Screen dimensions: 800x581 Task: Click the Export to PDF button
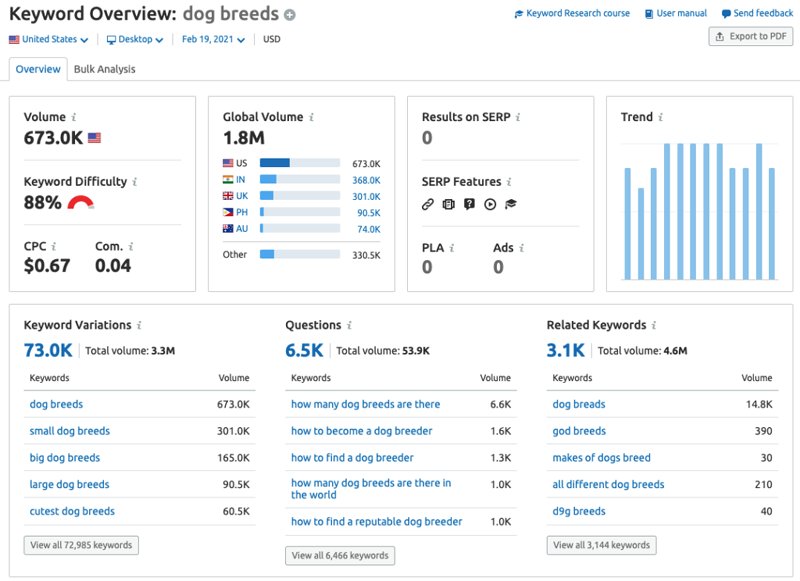point(751,36)
